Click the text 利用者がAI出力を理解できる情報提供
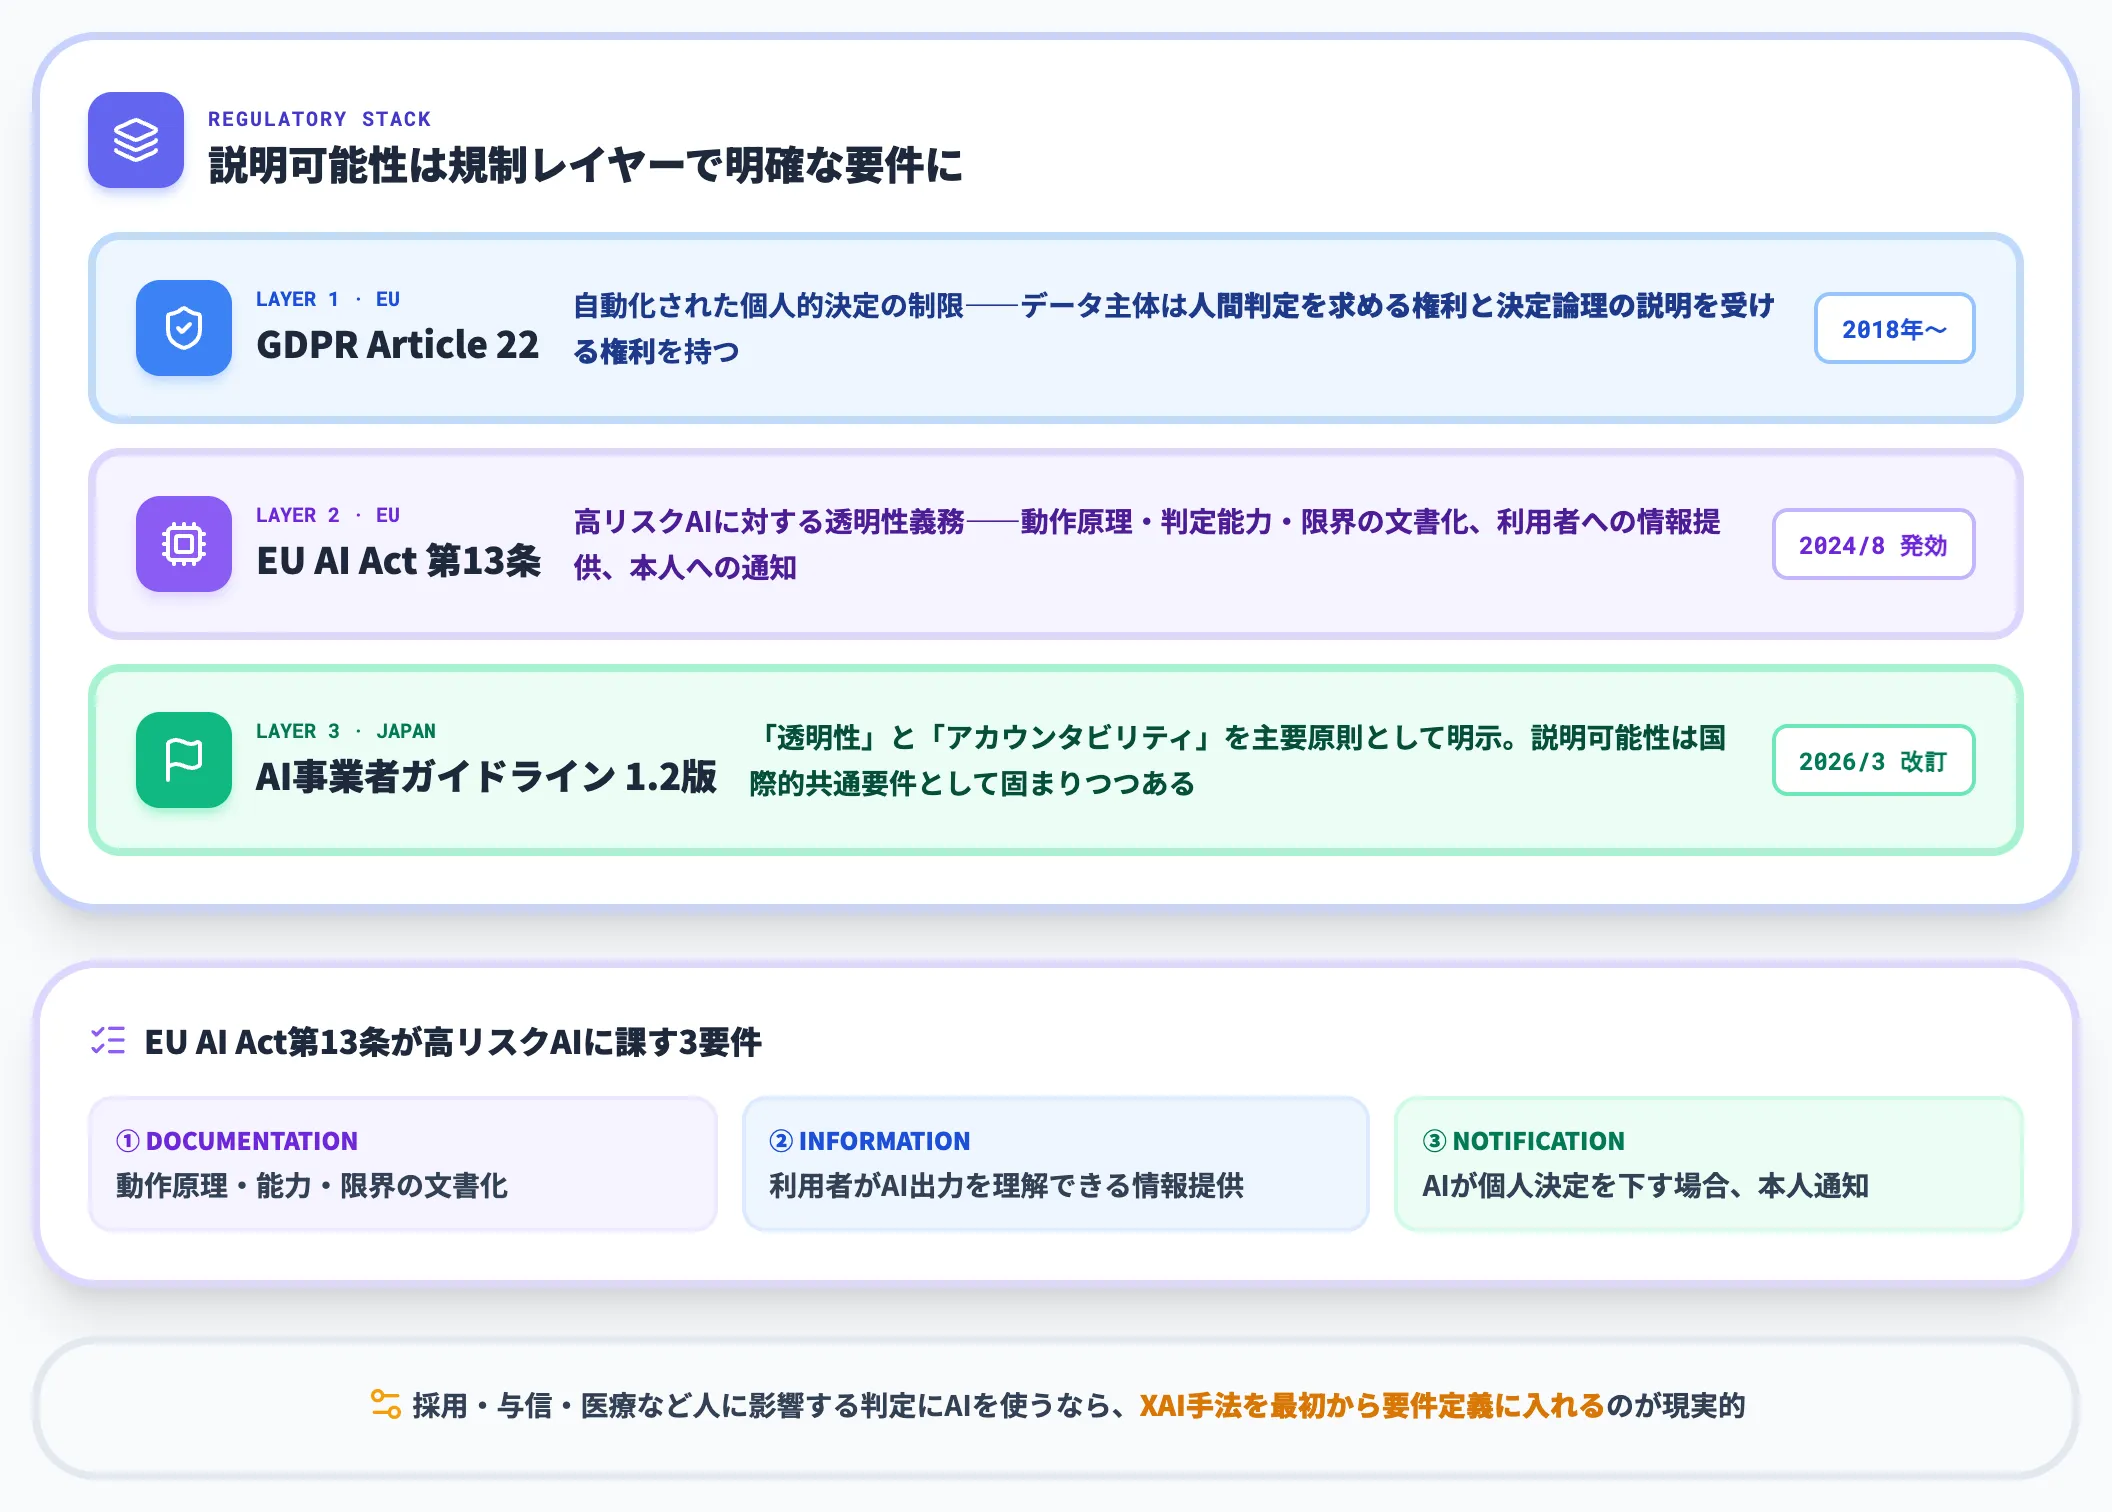 (x=1006, y=1186)
